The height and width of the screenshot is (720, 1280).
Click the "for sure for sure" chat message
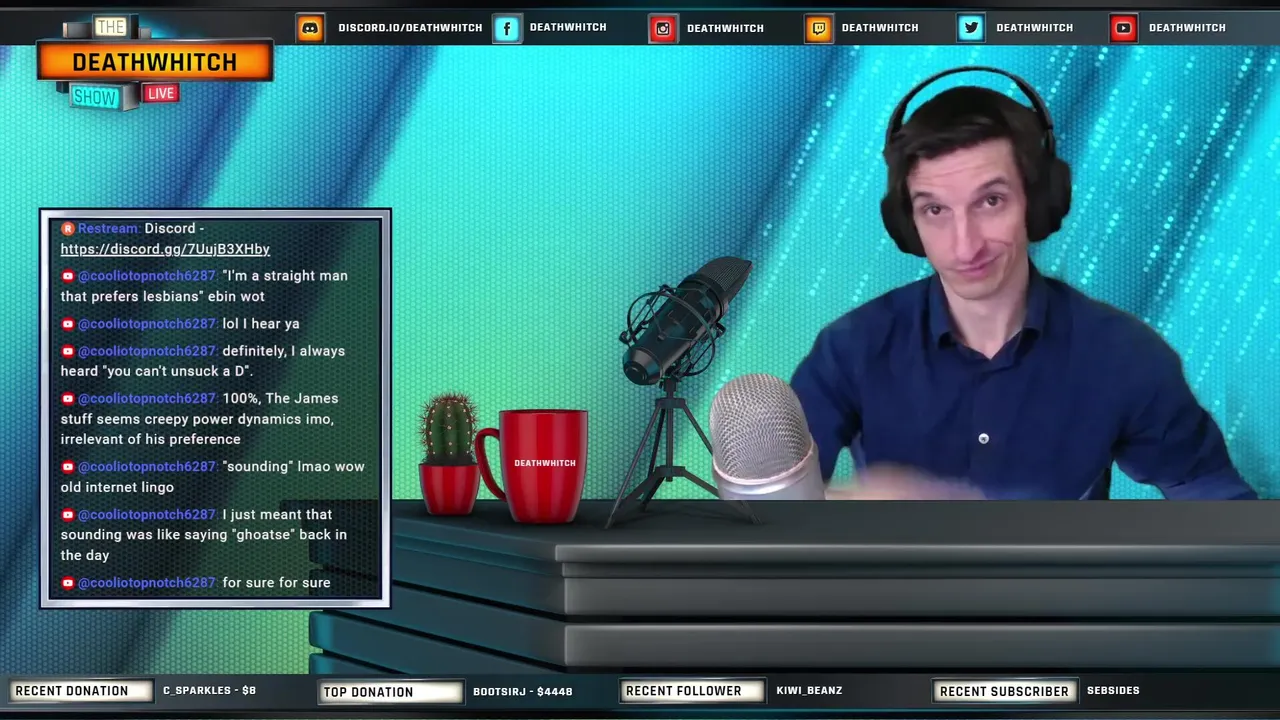pyautogui.click(x=276, y=583)
